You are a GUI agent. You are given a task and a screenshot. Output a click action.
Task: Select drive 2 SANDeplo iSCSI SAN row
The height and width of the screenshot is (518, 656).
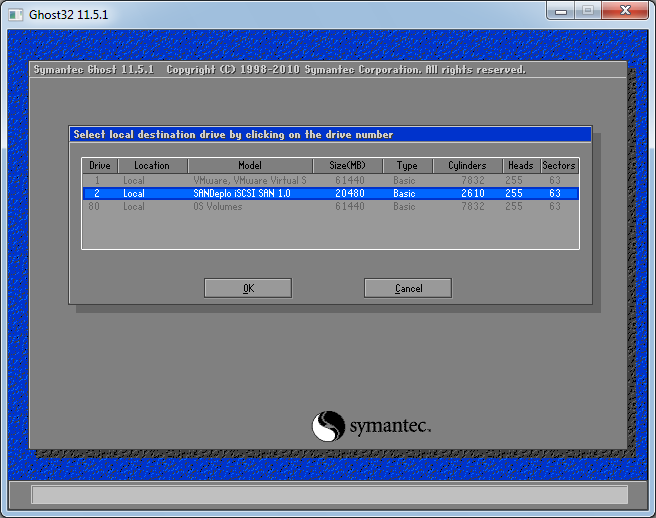[331, 193]
